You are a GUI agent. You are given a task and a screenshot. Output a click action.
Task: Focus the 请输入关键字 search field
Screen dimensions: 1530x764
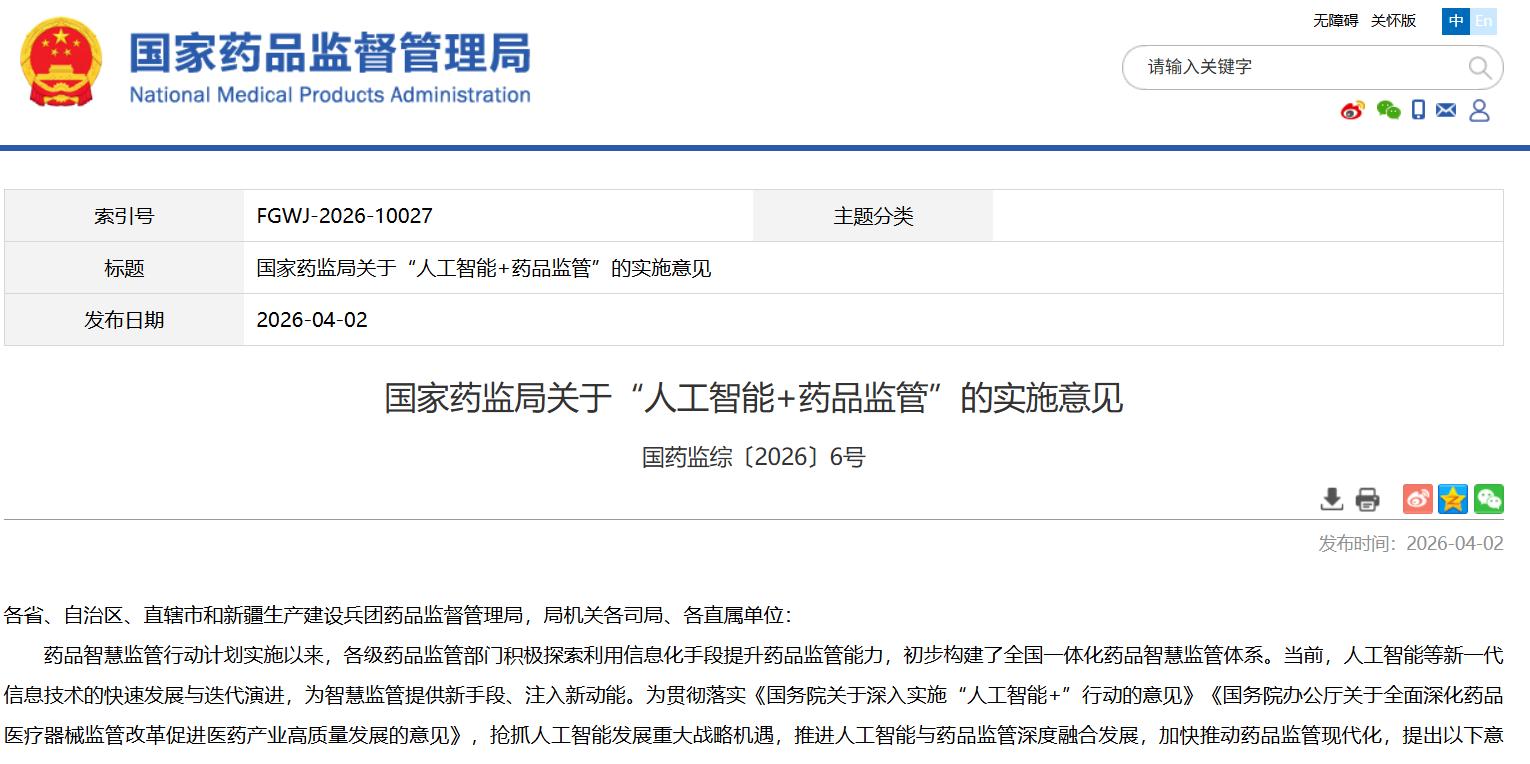coord(1295,67)
